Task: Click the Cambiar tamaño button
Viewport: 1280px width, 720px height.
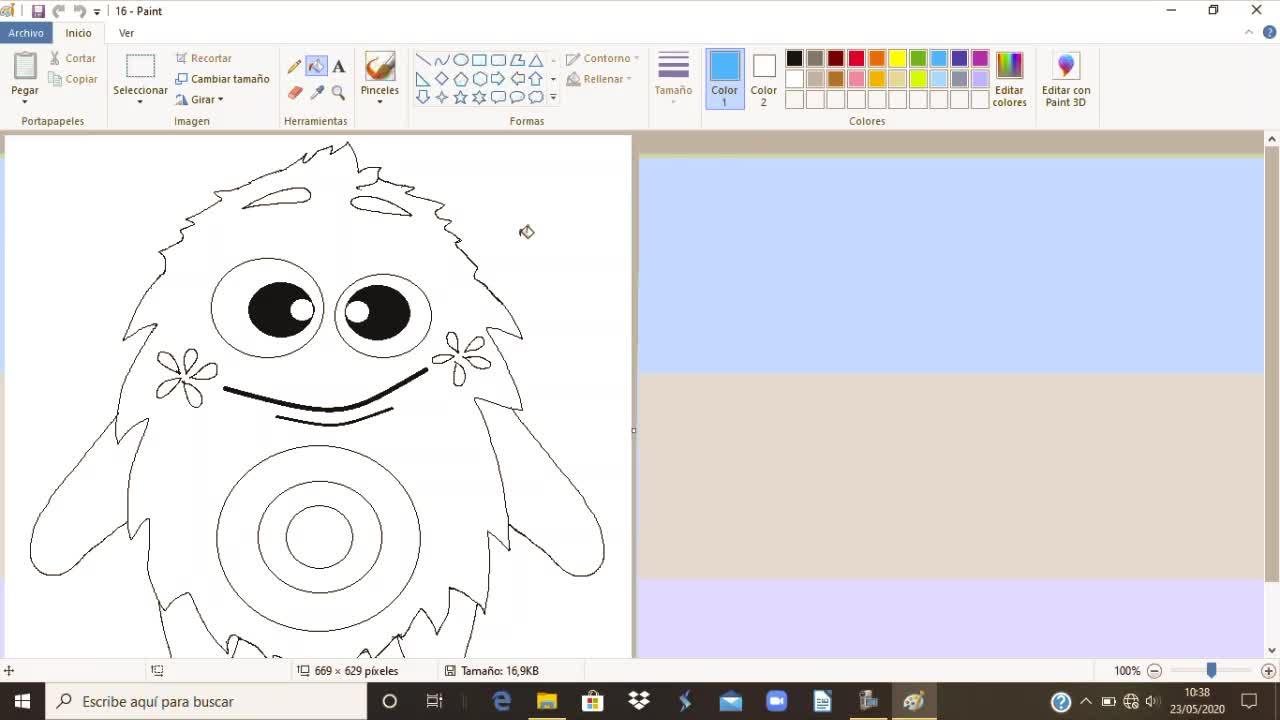Action: 223,79
